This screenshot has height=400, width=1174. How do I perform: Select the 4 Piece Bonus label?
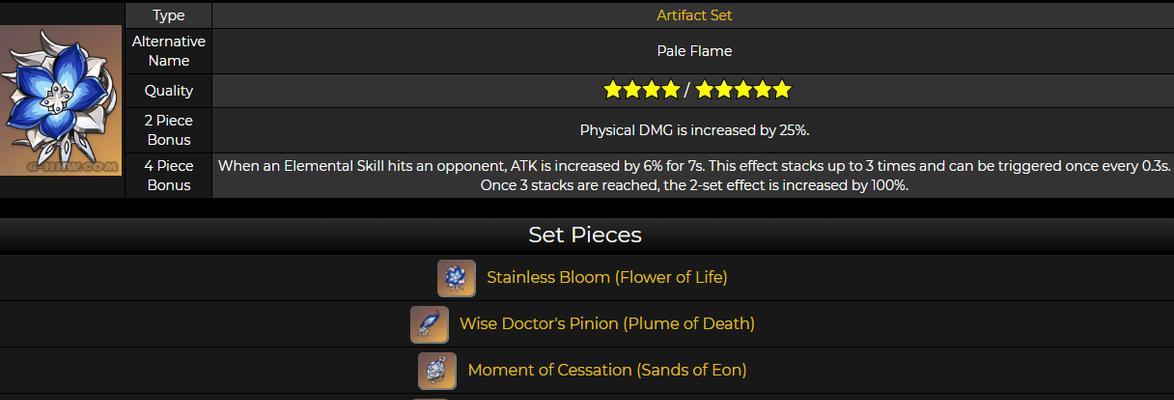(168, 175)
